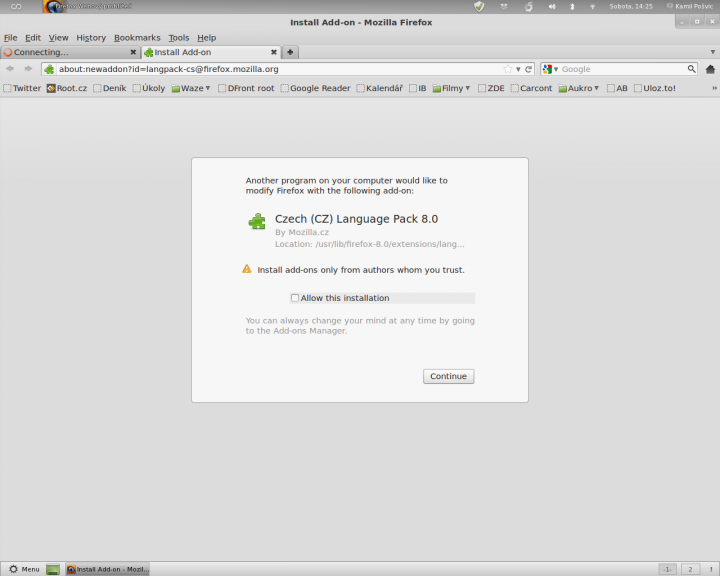Open the History menu
Image resolution: width=720 pixels, height=576 pixels.
(x=91, y=38)
